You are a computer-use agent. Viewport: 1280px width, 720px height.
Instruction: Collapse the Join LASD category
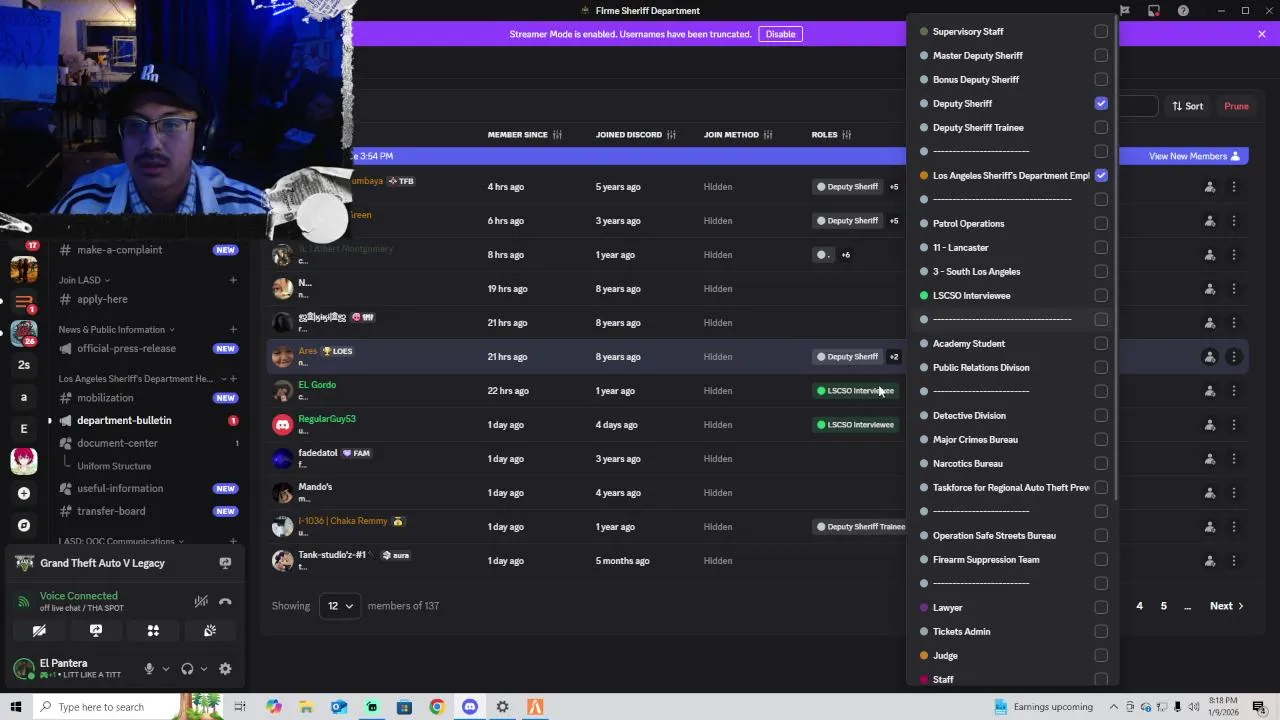pos(84,280)
